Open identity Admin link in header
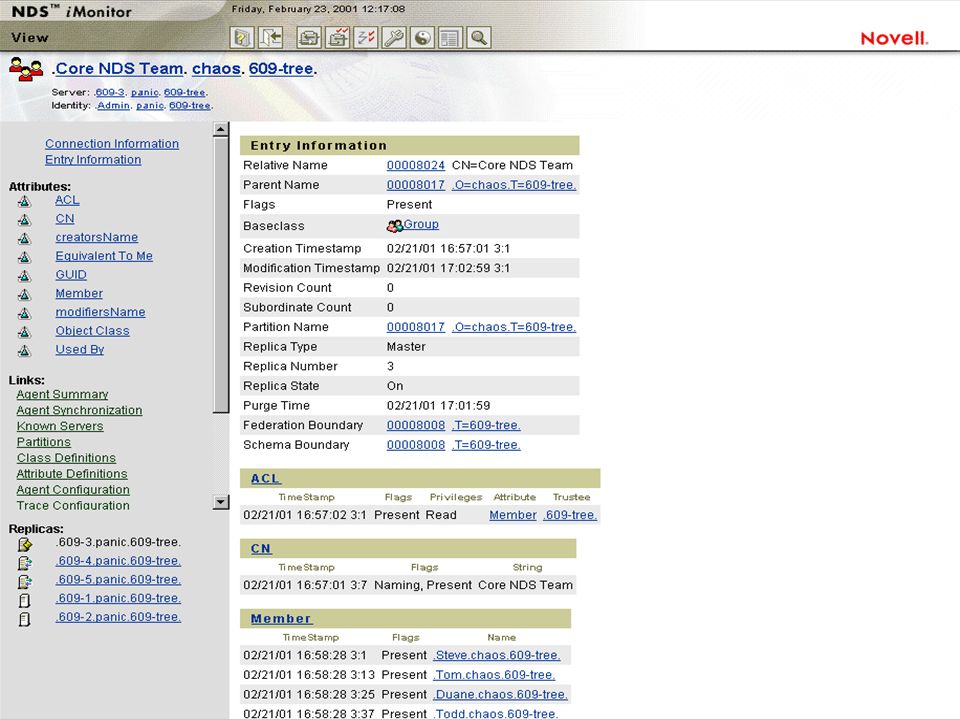This screenshot has height=720, width=960. 114,105
